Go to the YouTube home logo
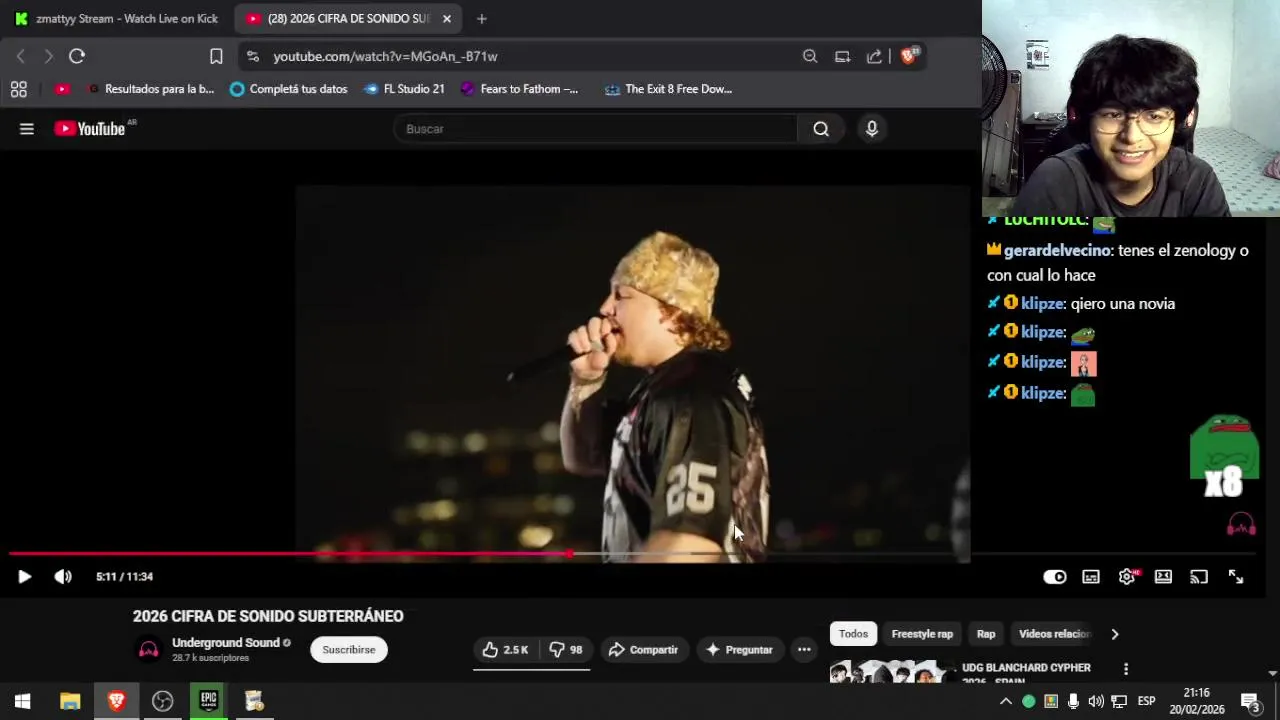This screenshot has width=1280, height=720. 90,128
